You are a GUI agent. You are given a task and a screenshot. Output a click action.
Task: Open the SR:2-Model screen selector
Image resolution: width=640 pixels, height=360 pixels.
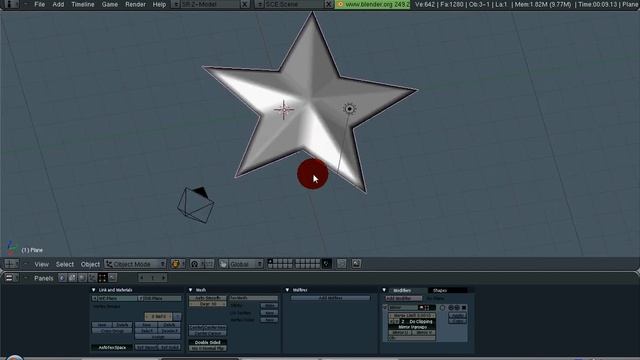coord(176,4)
